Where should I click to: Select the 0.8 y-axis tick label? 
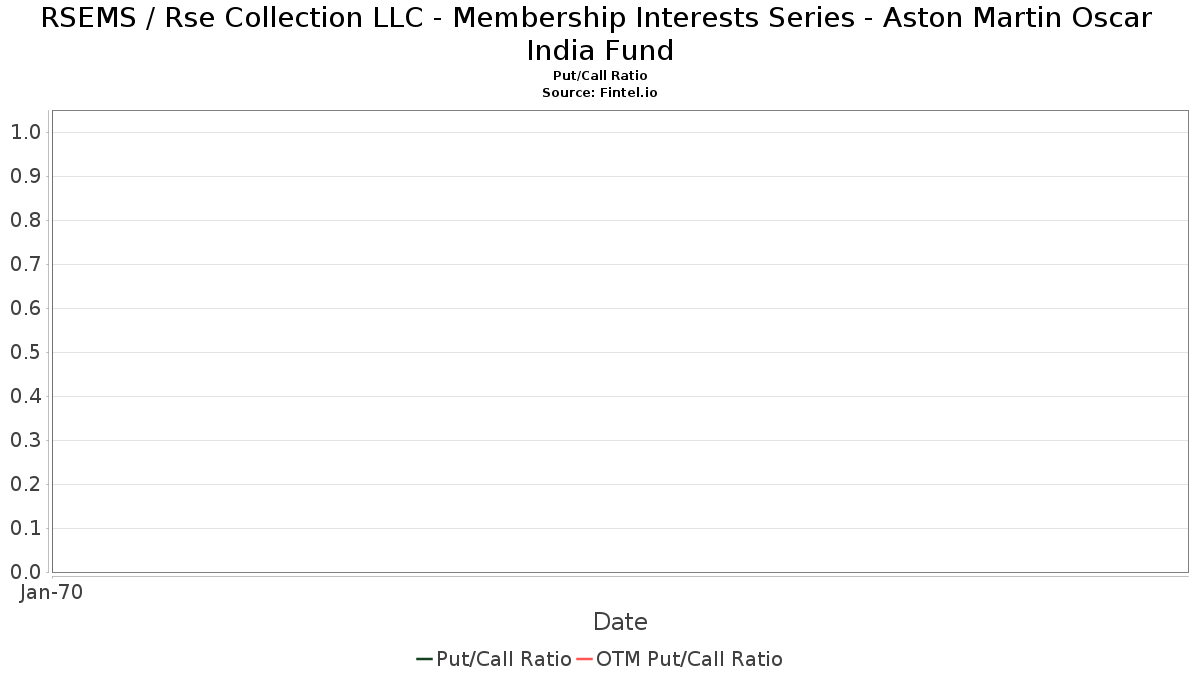25,220
